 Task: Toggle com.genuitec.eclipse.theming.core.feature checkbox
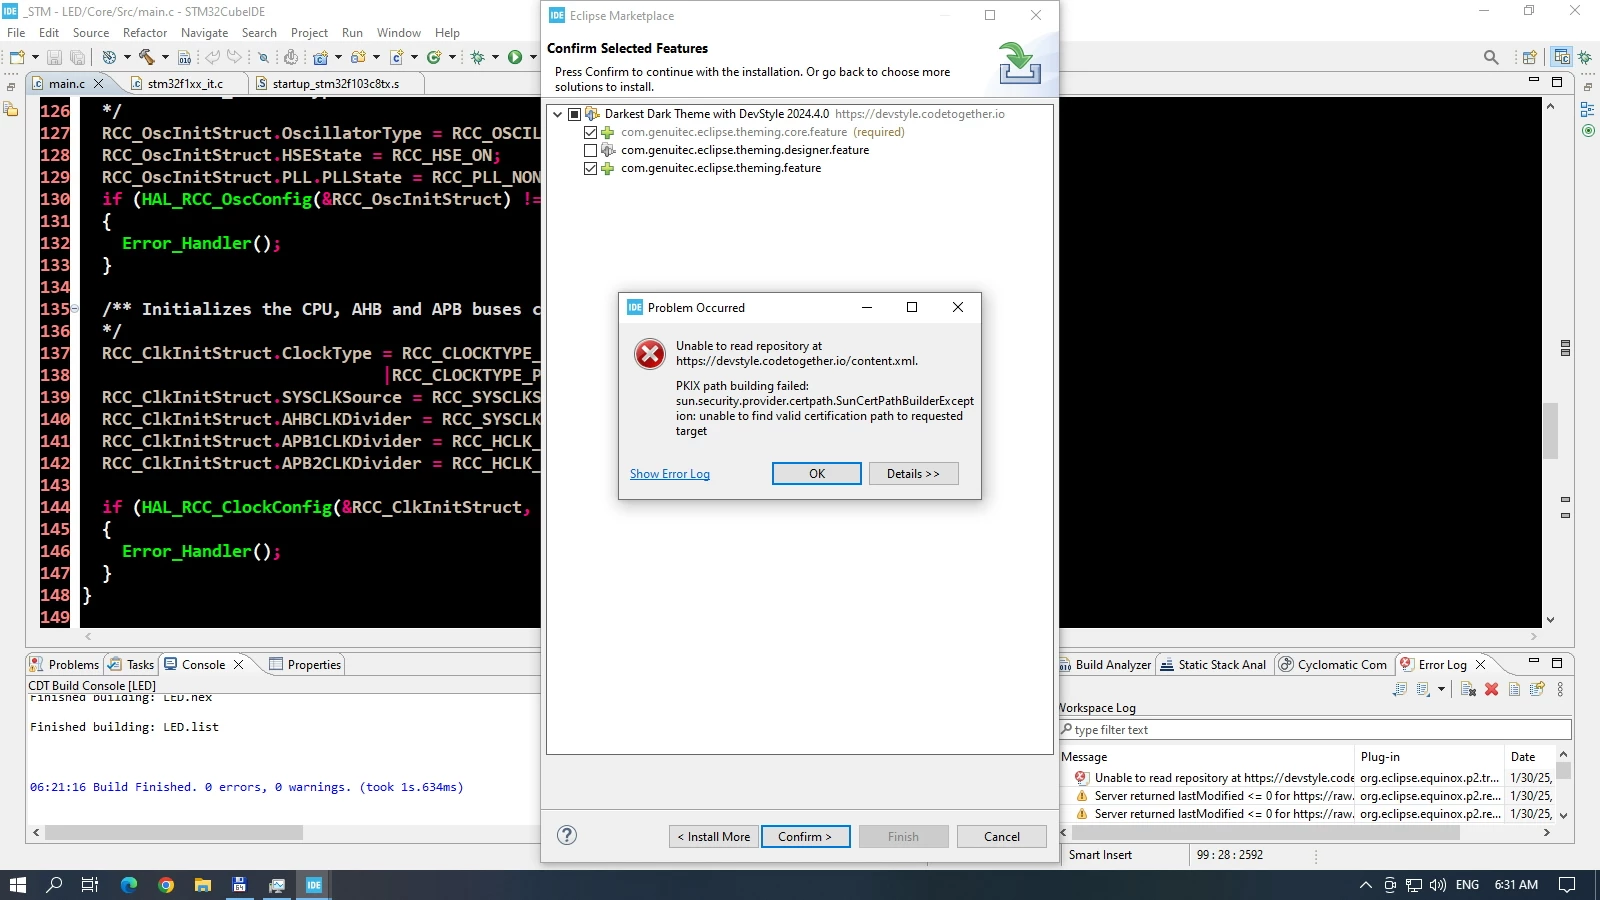(590, 132)
